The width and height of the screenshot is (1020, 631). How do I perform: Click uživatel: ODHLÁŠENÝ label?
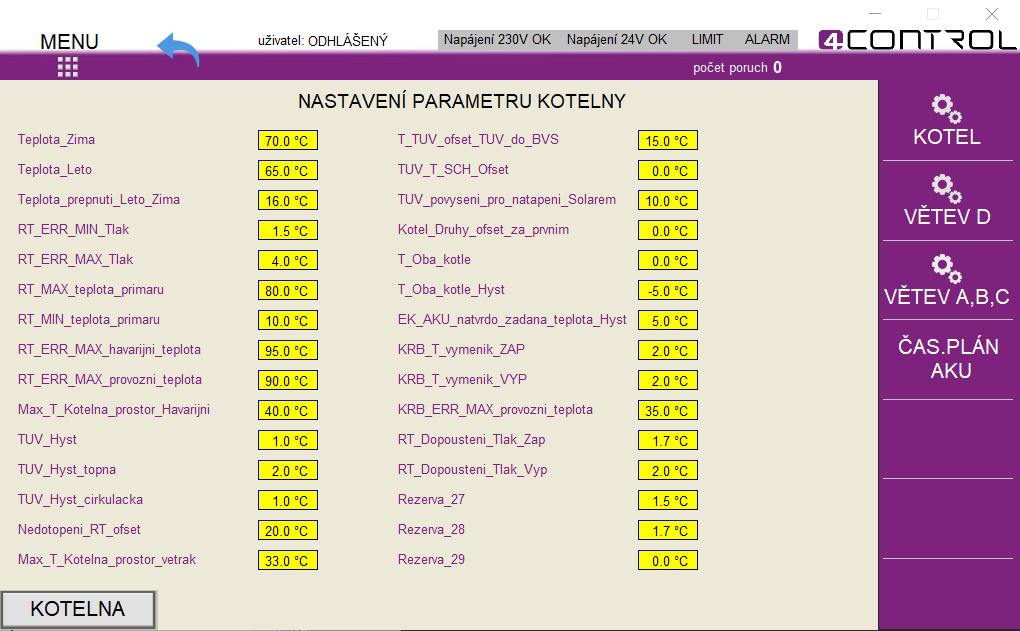pyautogui.click(x=323, y=41)
